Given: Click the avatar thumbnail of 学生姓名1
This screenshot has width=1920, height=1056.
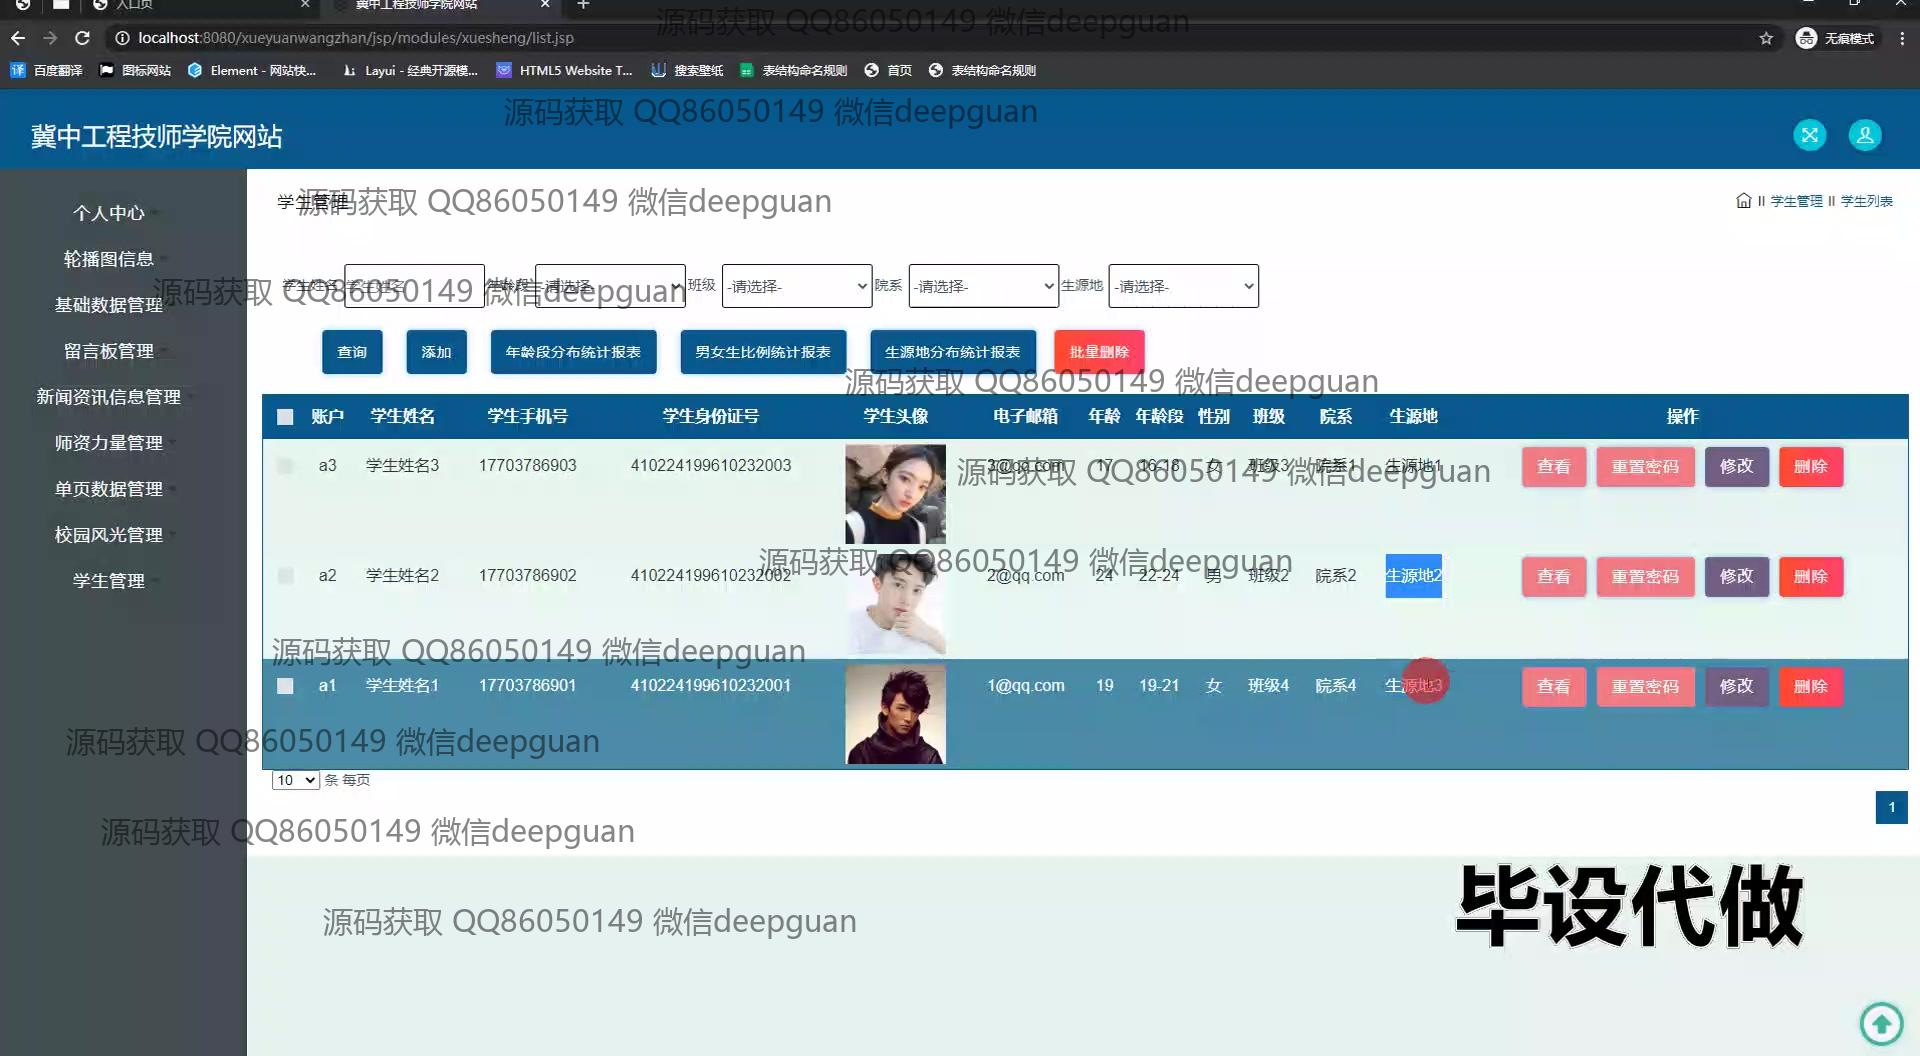Looking at the screenshot, I should pos(895,714).
